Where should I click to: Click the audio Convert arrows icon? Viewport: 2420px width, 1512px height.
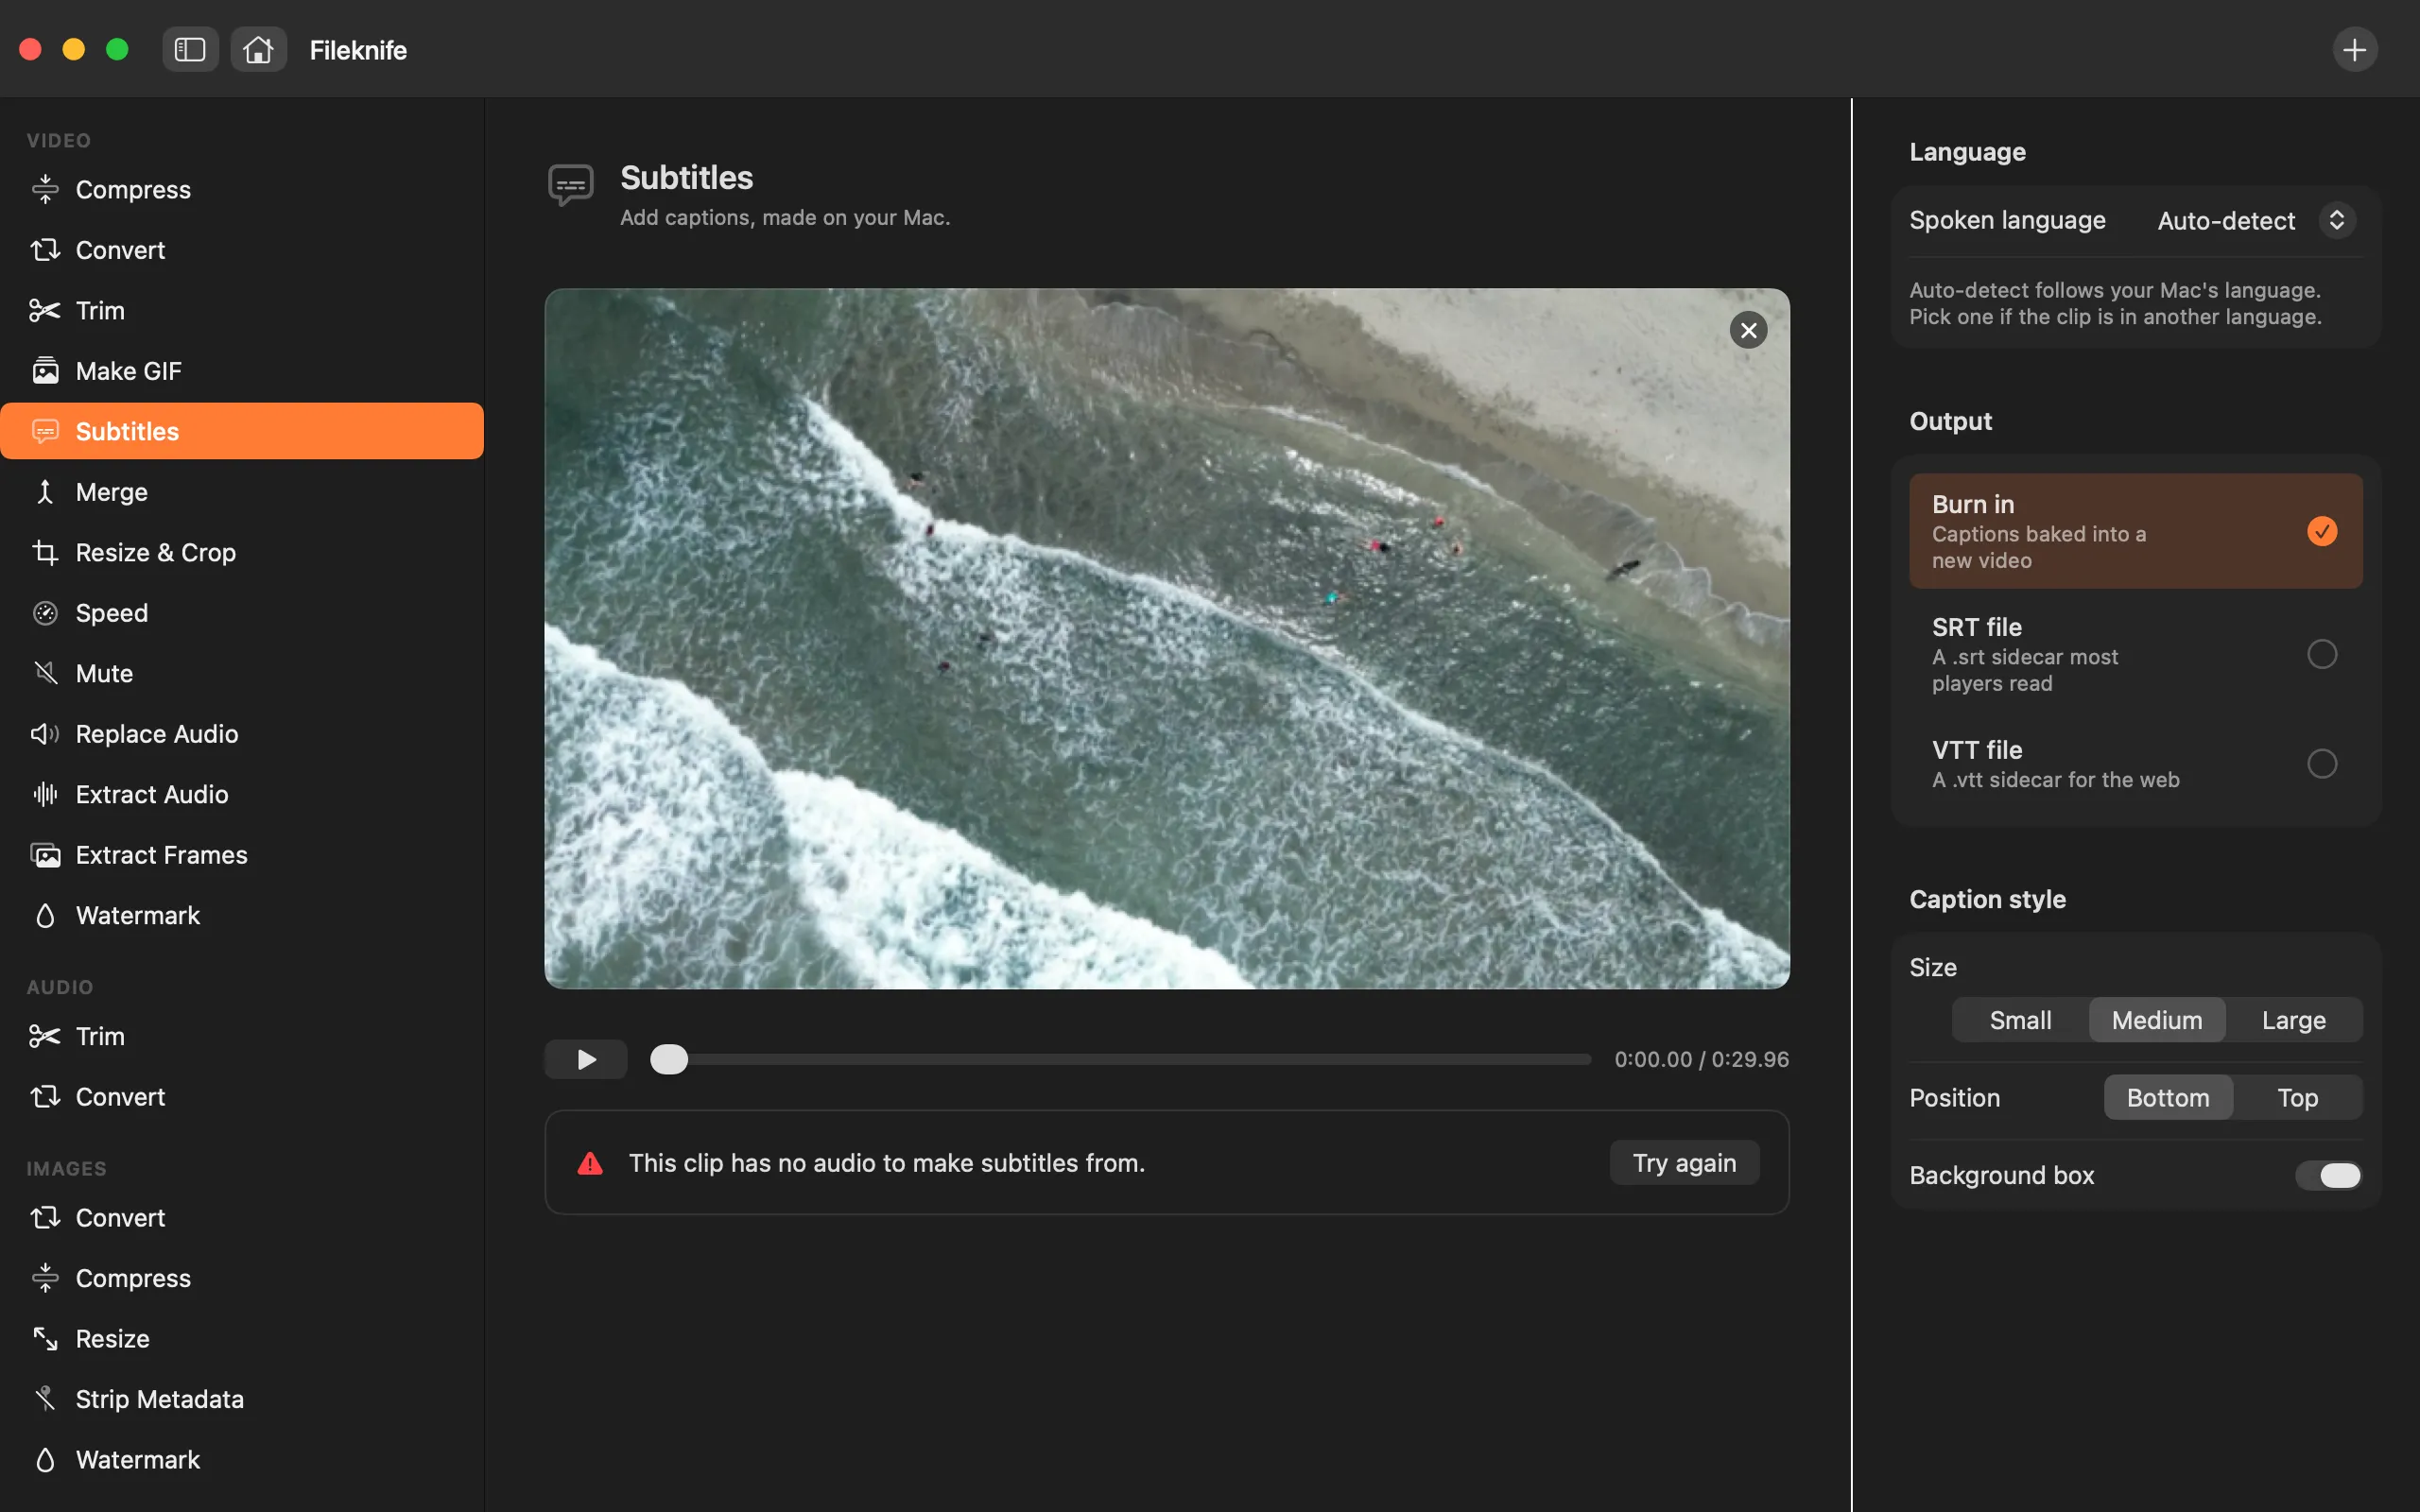[45, 1097]
